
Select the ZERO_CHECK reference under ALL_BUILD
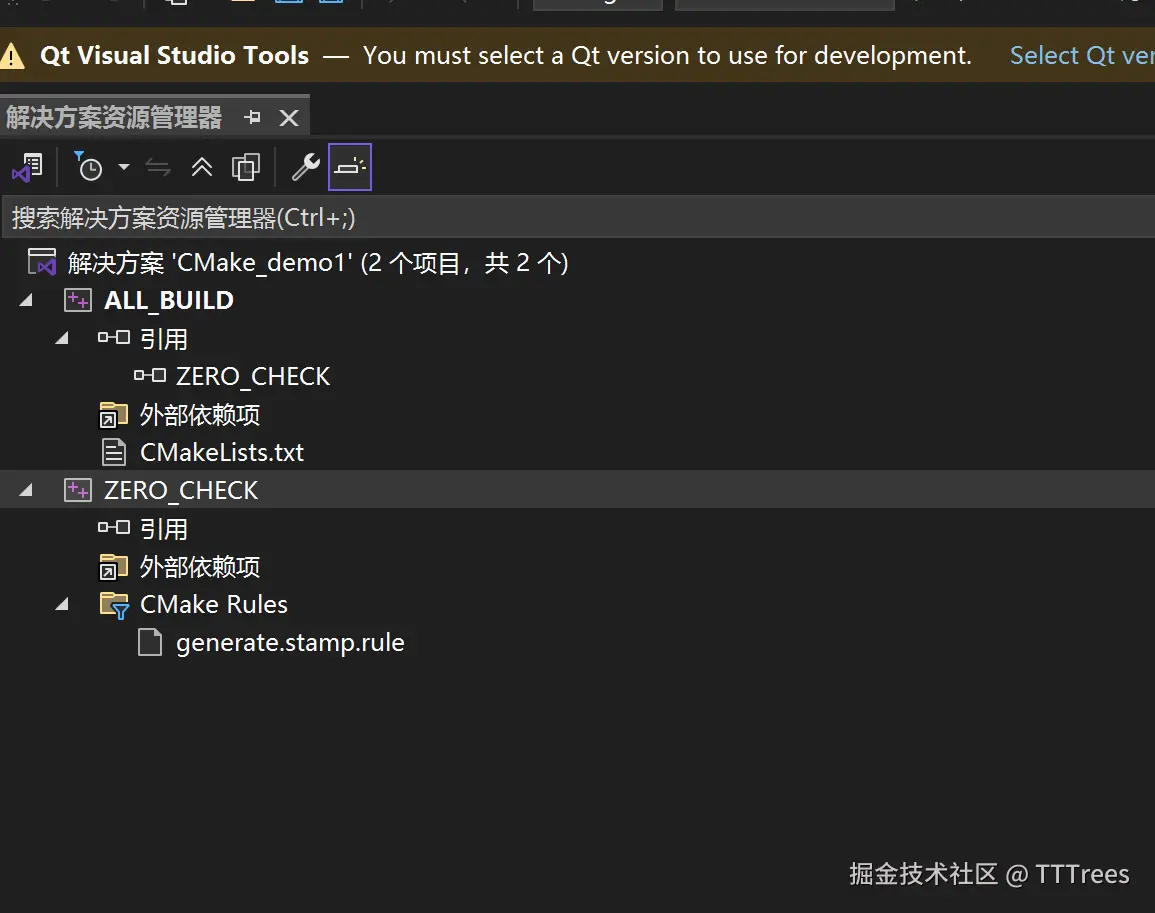(x=253, y=377)
